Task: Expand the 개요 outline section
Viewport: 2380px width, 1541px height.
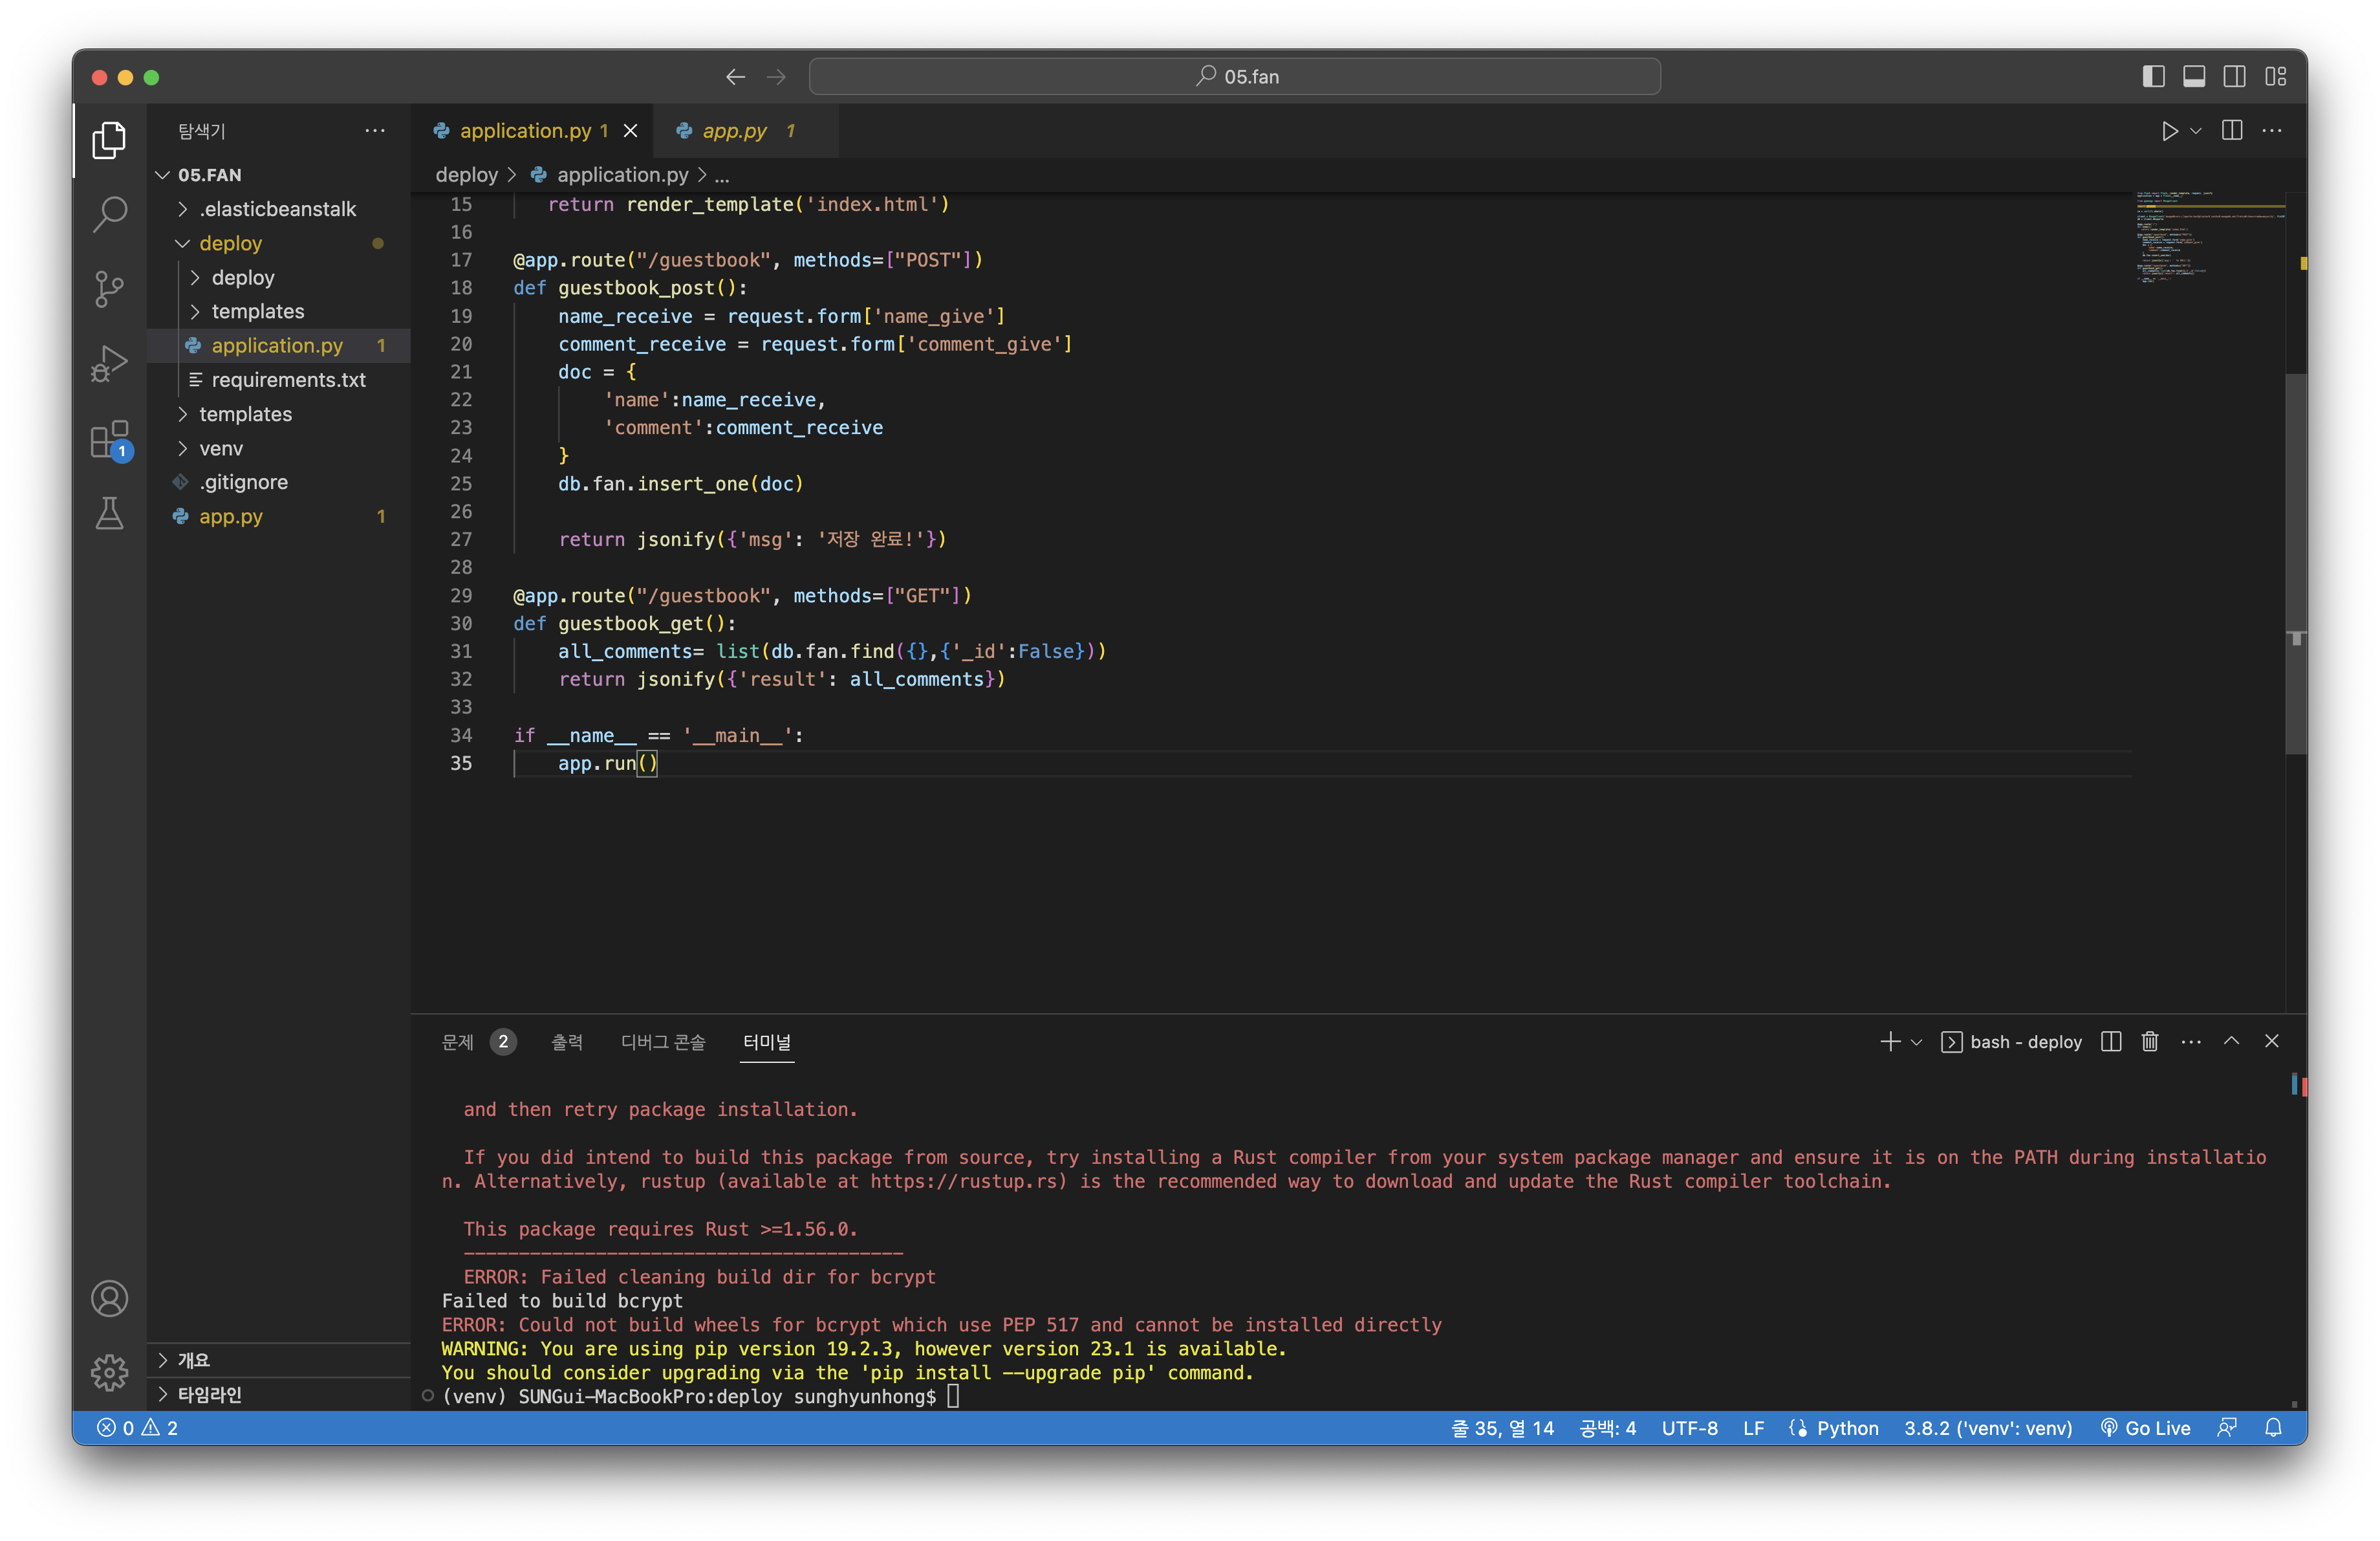Action: point(279,1360)
